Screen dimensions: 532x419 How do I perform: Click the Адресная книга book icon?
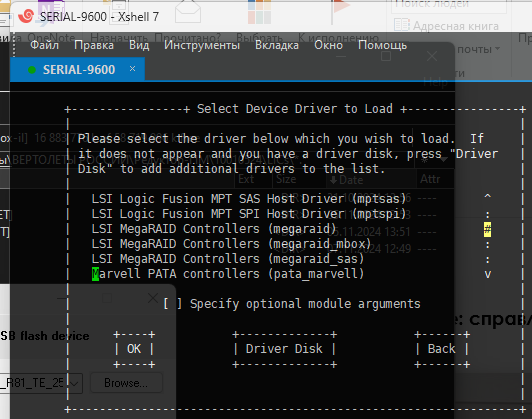coord(402,25)
